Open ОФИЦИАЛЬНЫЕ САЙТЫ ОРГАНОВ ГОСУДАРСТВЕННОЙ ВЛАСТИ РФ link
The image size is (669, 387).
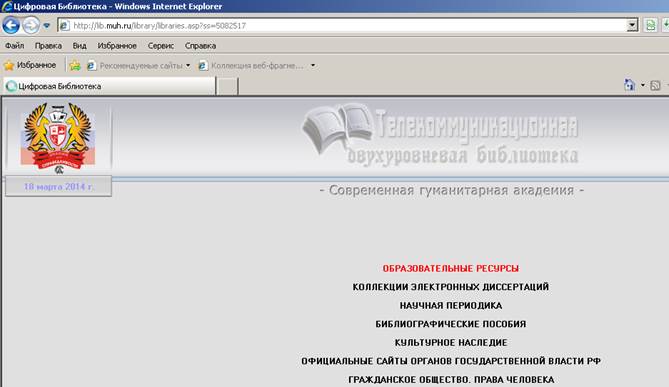[x=451, y=361]
